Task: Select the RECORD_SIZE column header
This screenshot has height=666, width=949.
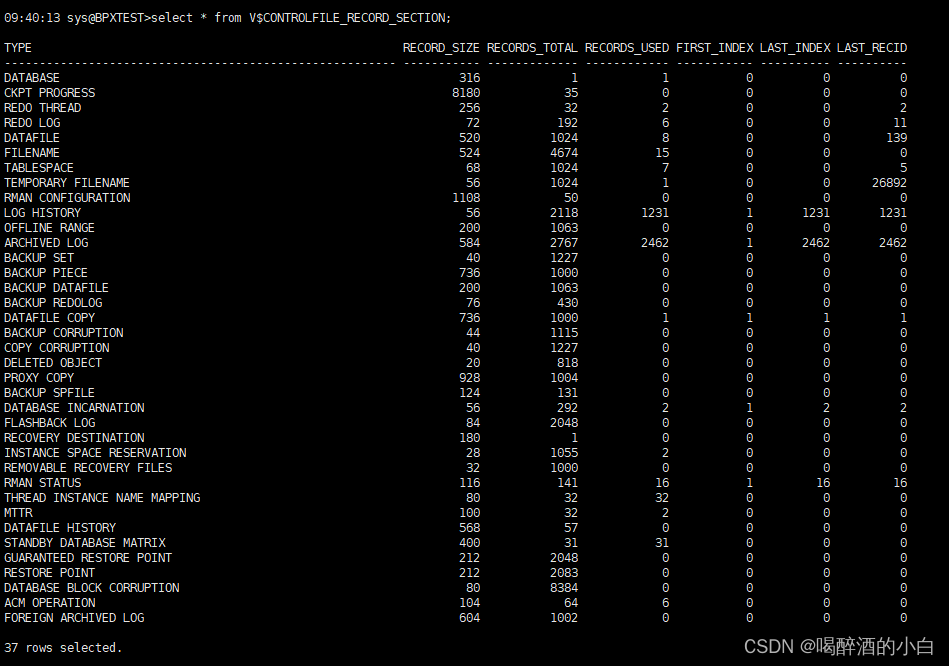Action: pos(441,48)
